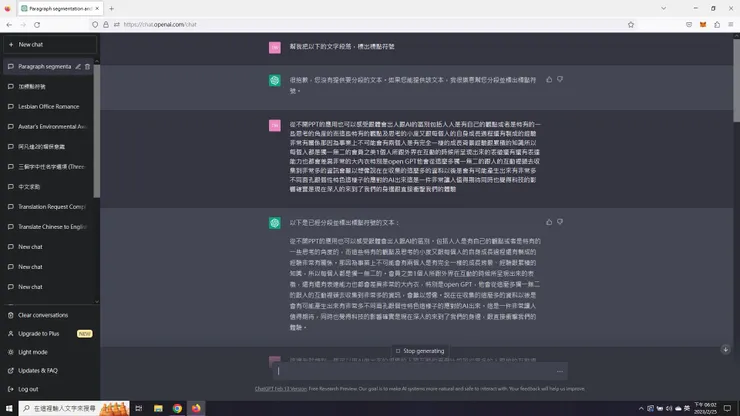
Task: Open the list all tabs dropdown
Action: [x=664, y=8]
